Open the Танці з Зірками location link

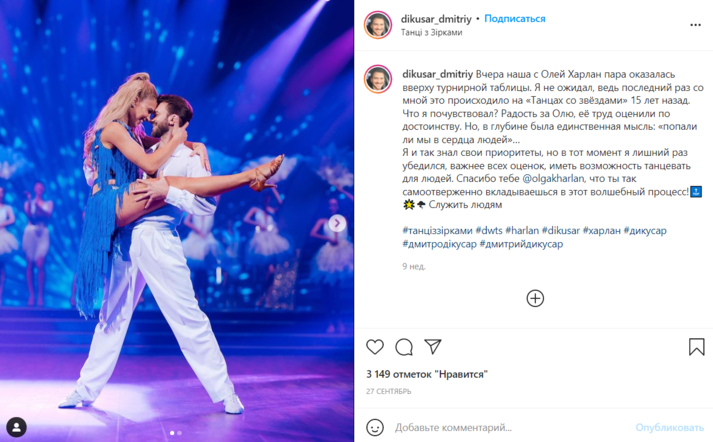(431, 32)
